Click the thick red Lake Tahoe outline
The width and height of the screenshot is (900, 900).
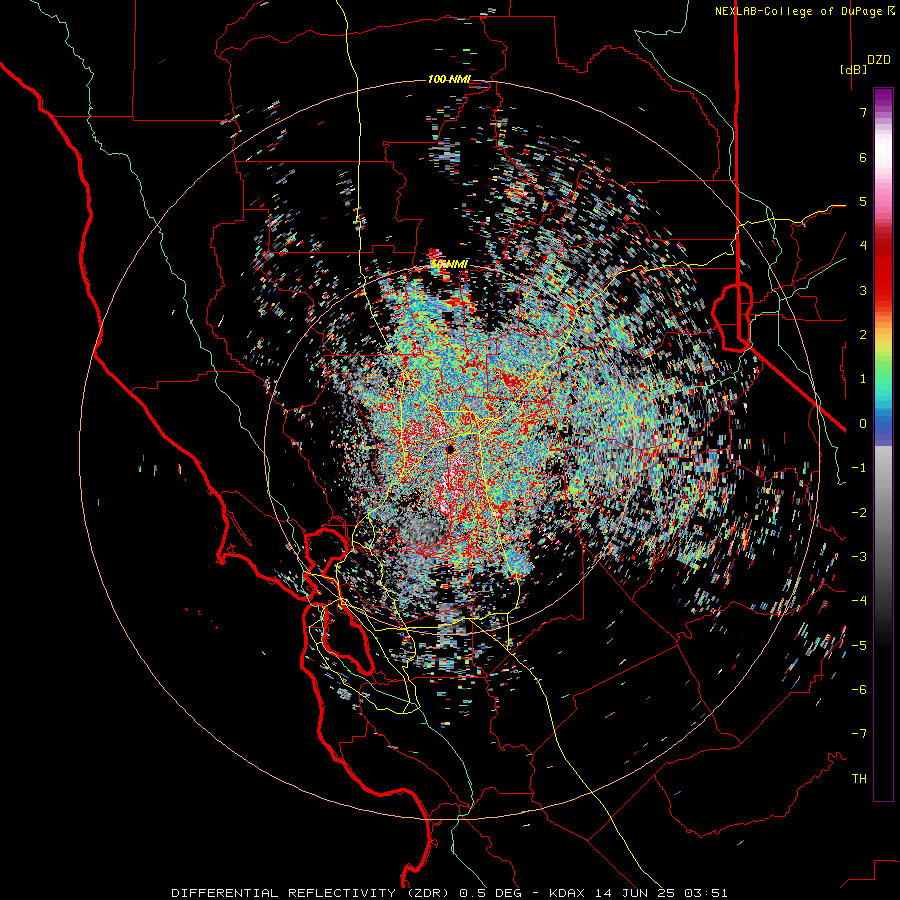[x=733, y=316]
